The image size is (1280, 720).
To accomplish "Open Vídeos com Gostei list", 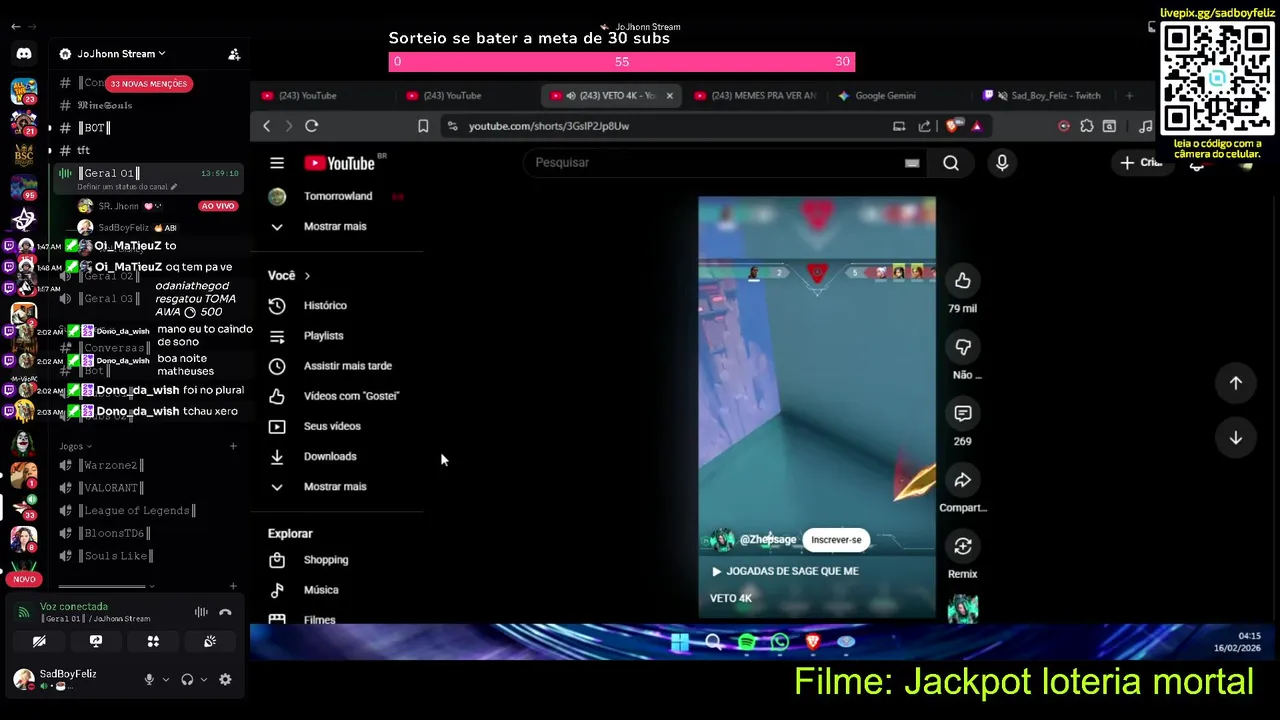I will point(351,396).
